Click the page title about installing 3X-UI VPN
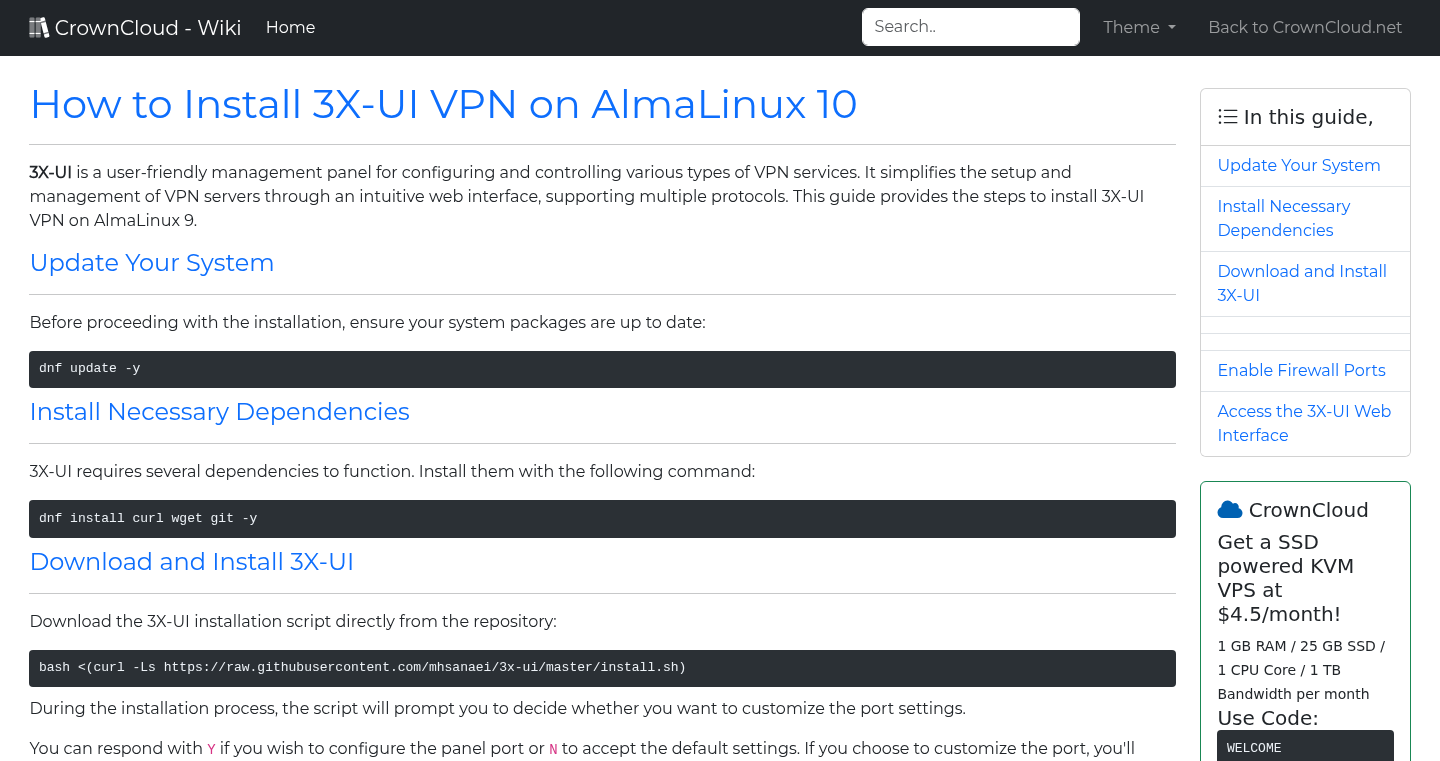Screen dimensions: 1440x761 coord(443,104)
